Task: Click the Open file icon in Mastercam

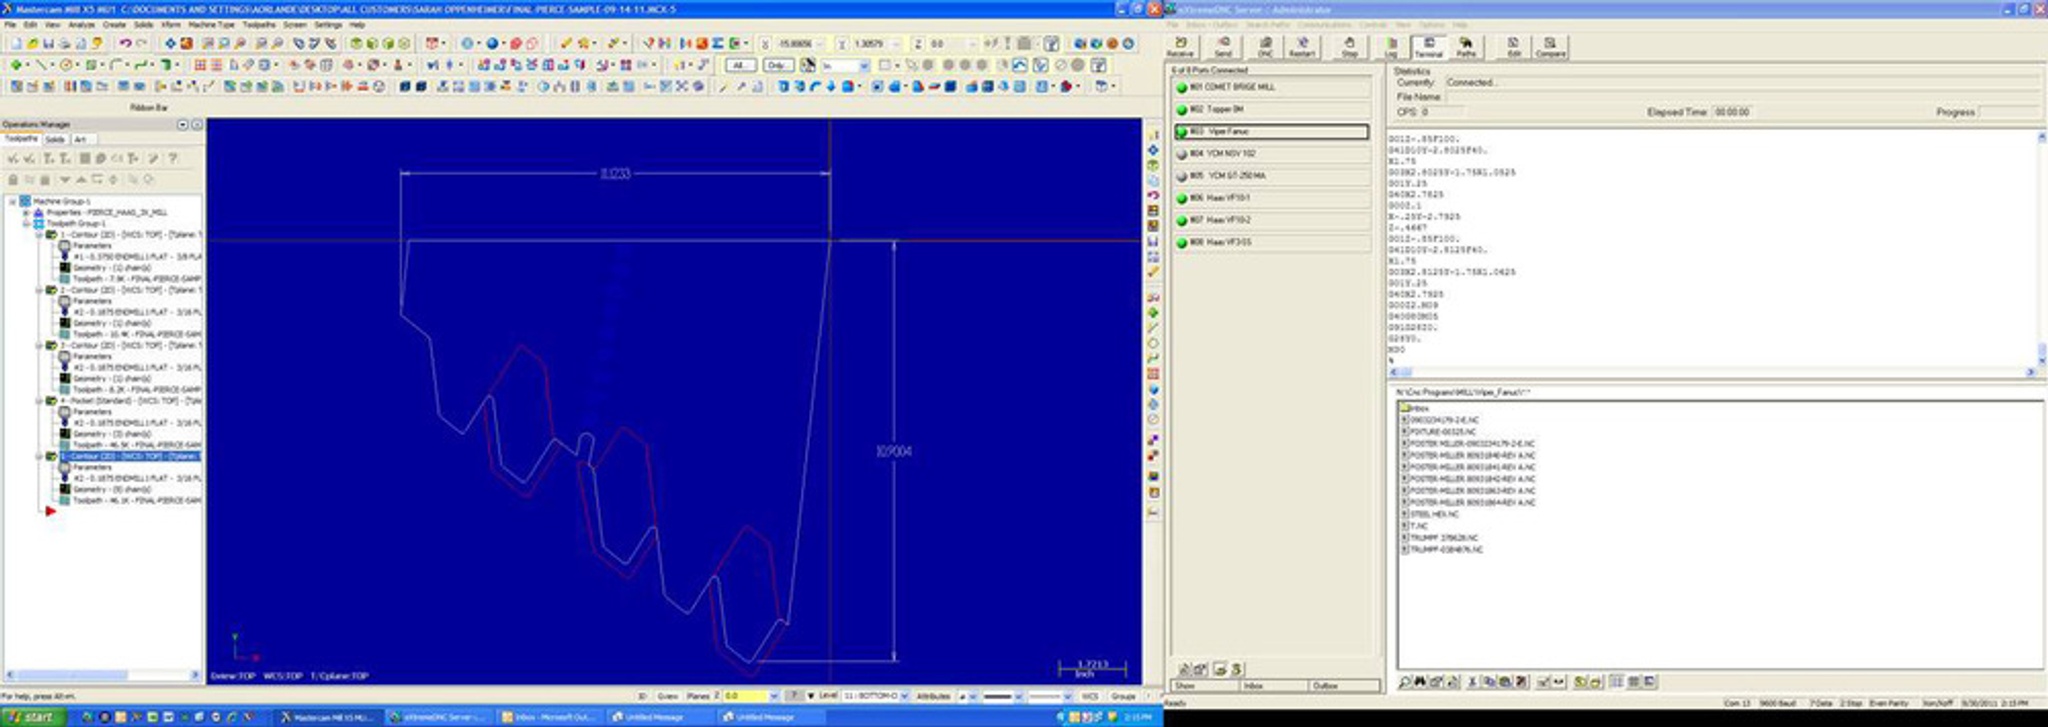Action: (x=32, y=43)
